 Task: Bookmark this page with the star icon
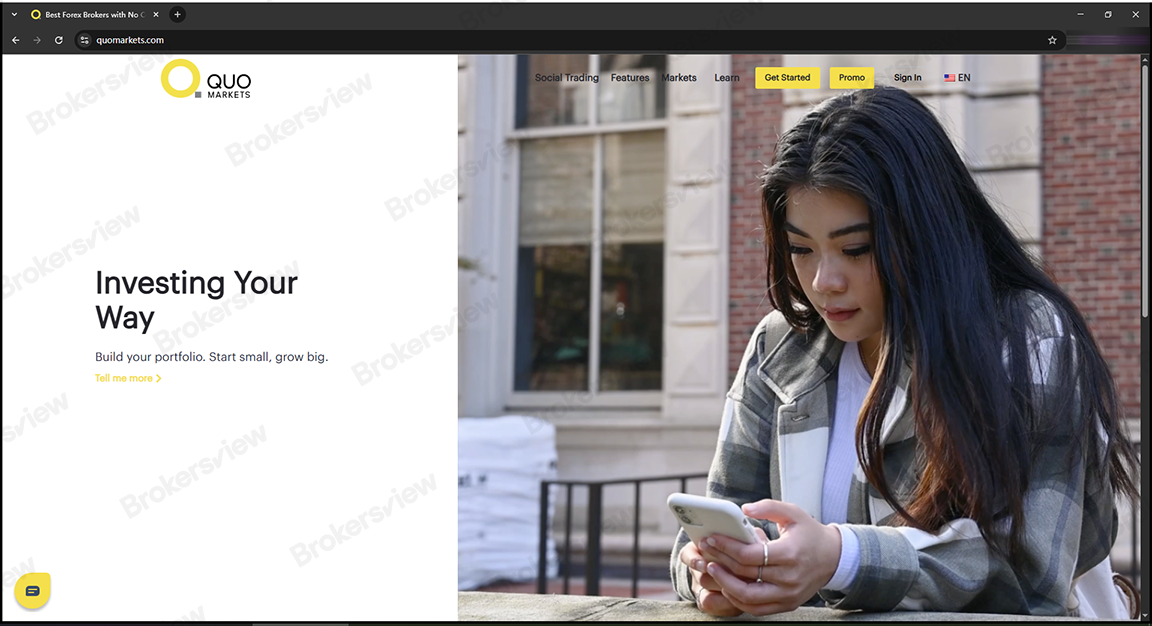[x=1052, y=40]
